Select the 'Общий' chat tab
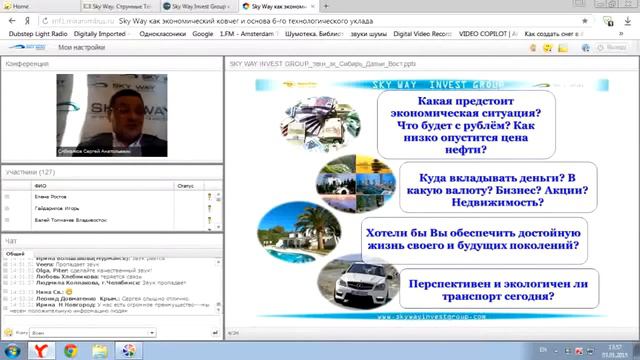 16,254
